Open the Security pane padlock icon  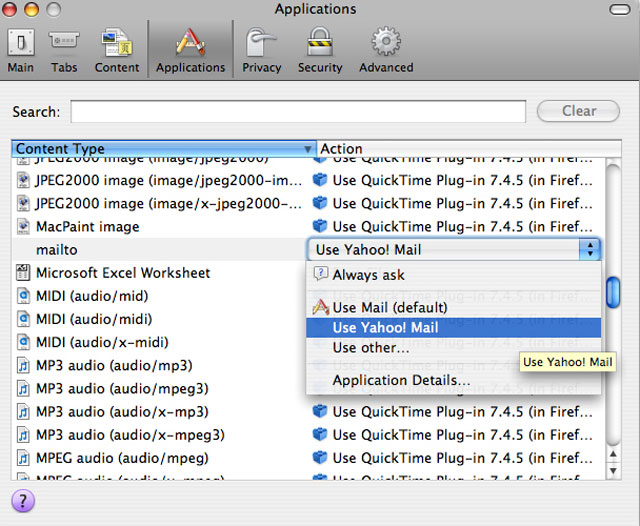(320, 42)
